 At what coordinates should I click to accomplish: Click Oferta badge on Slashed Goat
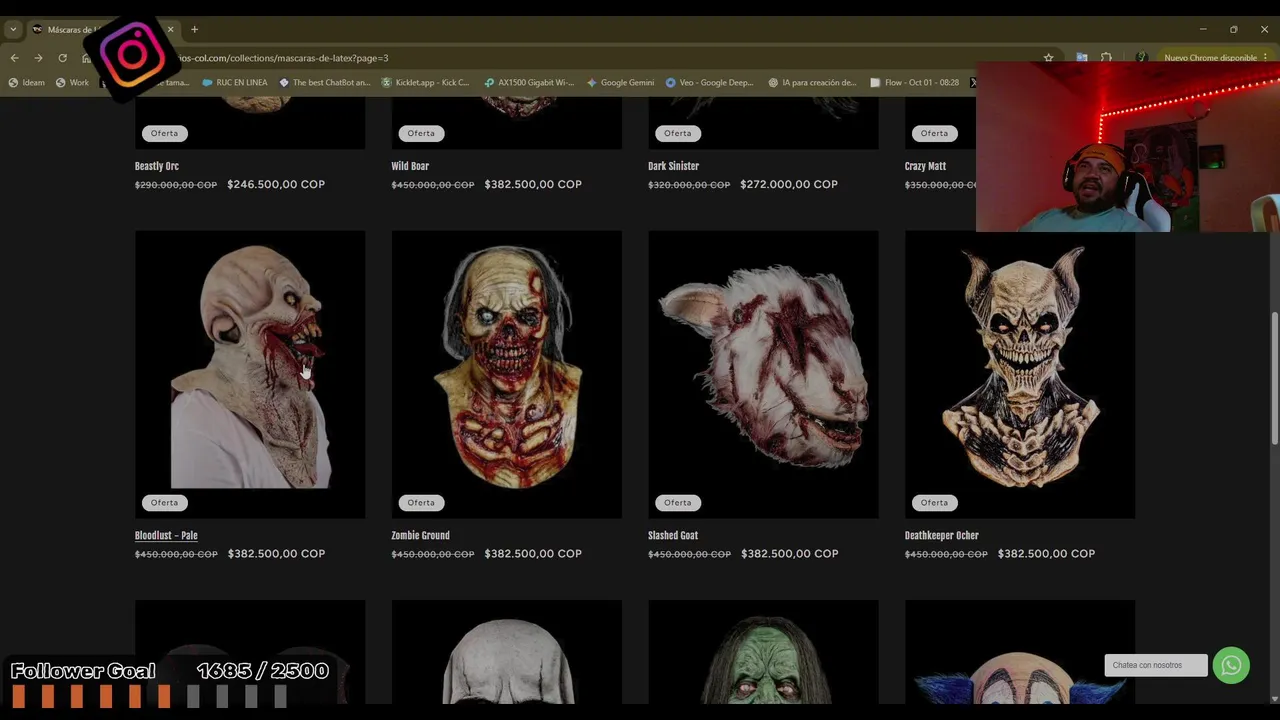pos(677,503)
